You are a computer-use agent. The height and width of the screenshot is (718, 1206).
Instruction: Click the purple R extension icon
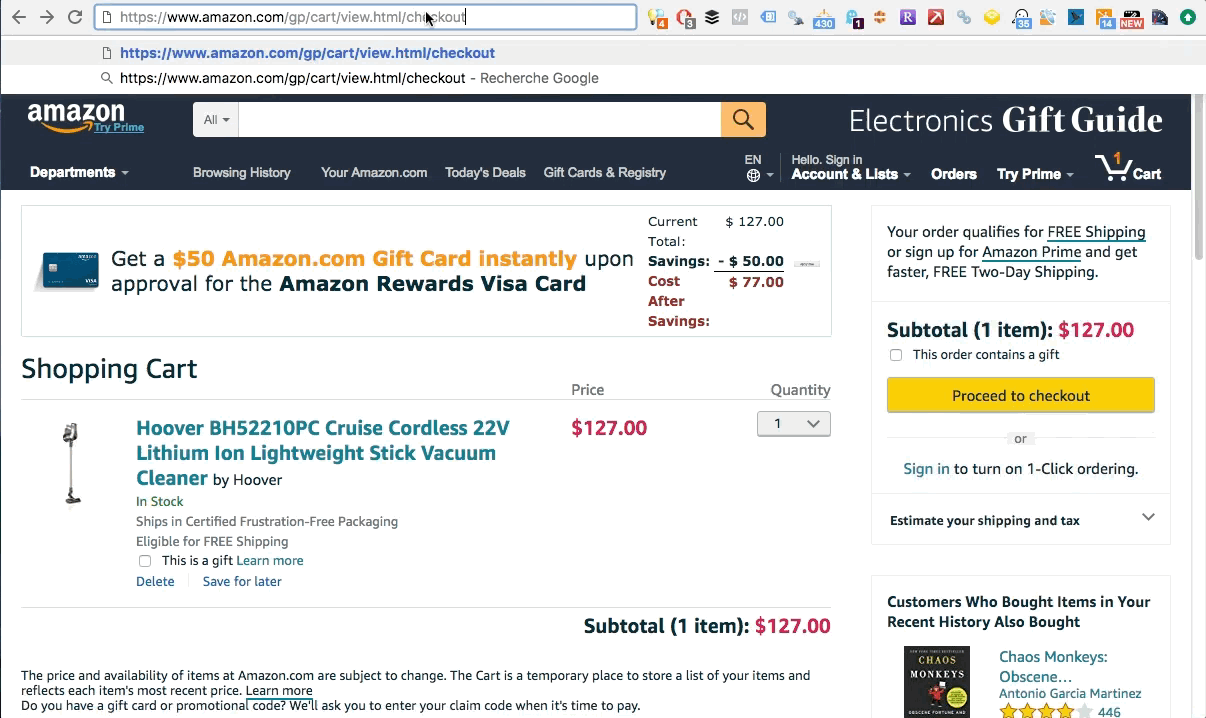(906, 17)
